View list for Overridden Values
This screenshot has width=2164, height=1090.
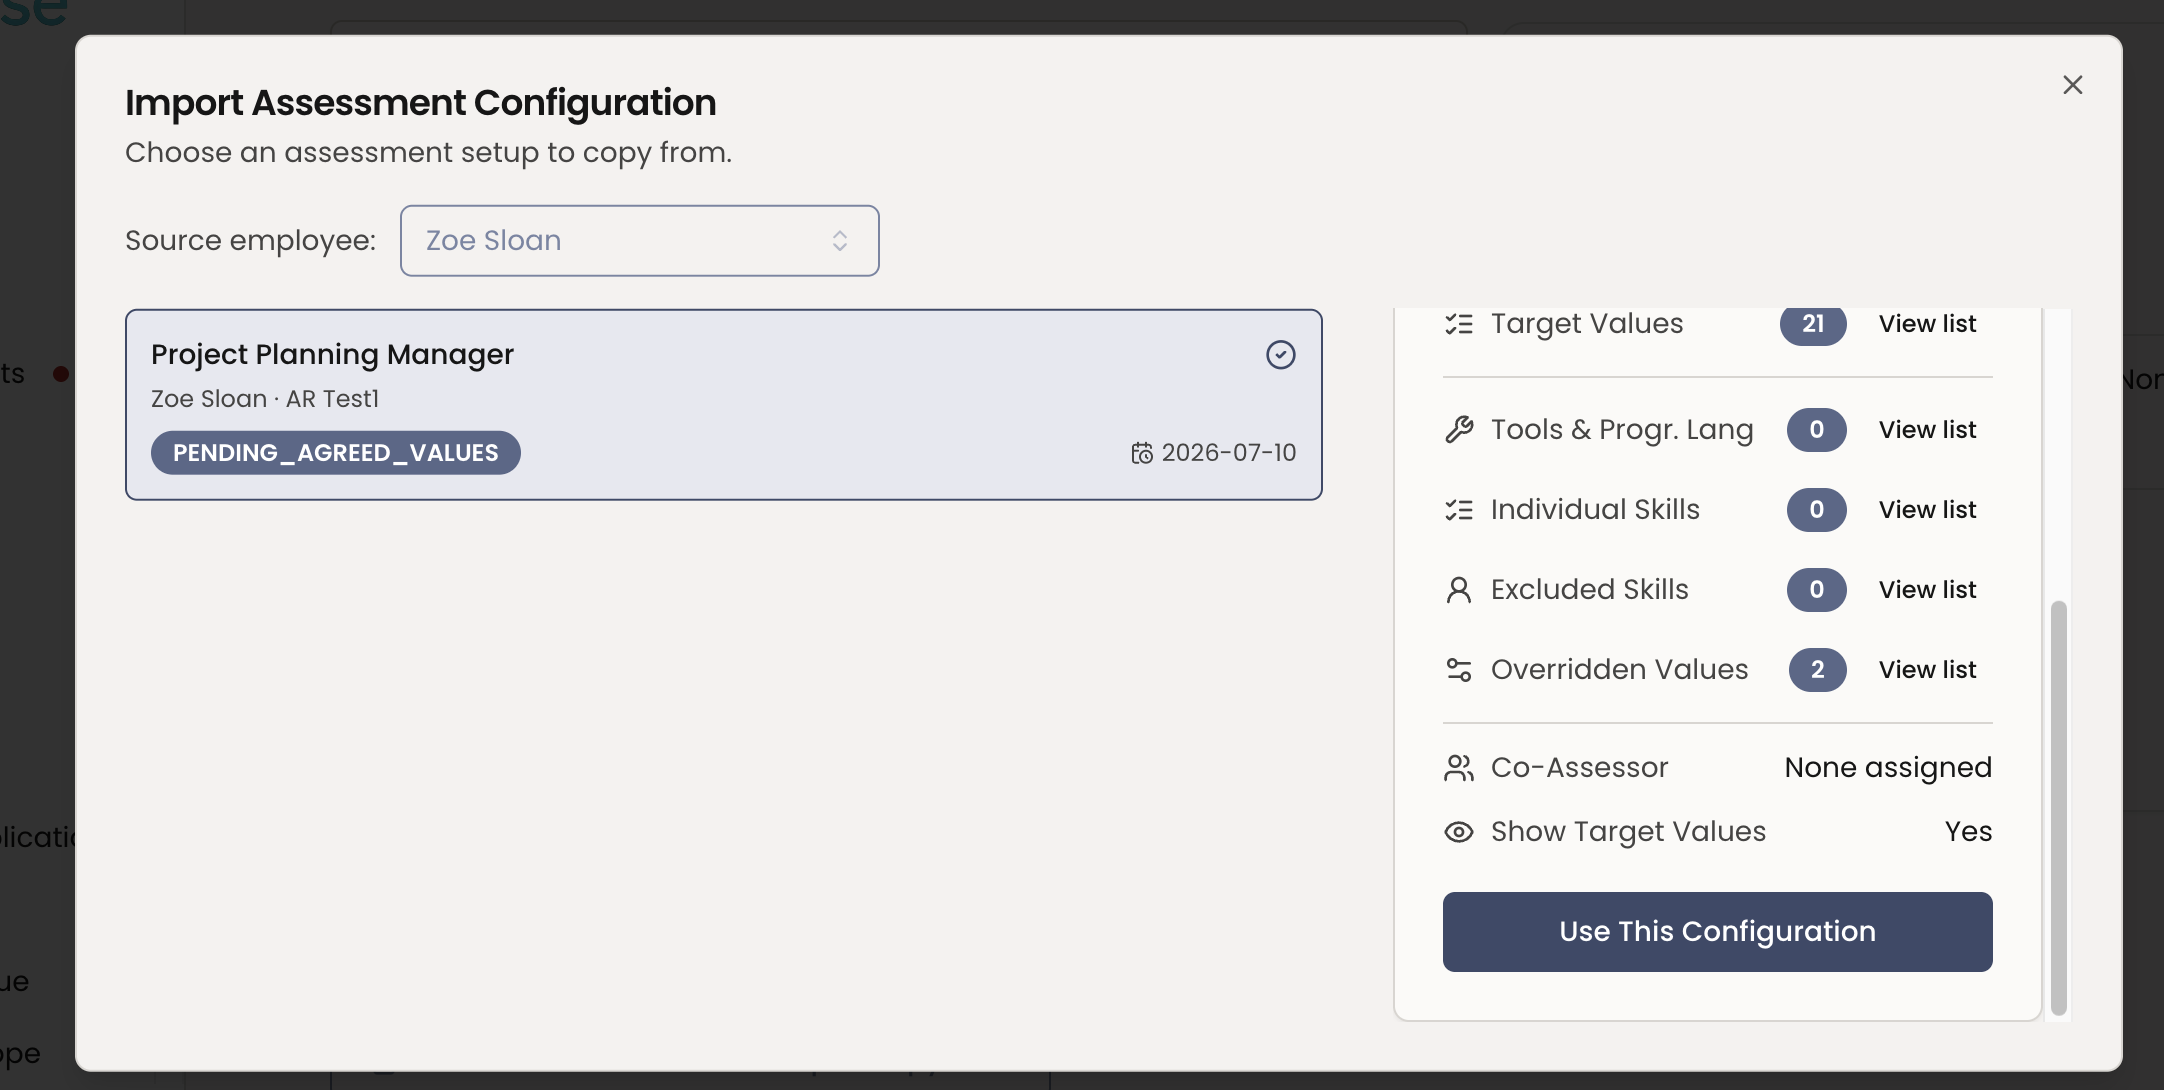(1927, 670)
